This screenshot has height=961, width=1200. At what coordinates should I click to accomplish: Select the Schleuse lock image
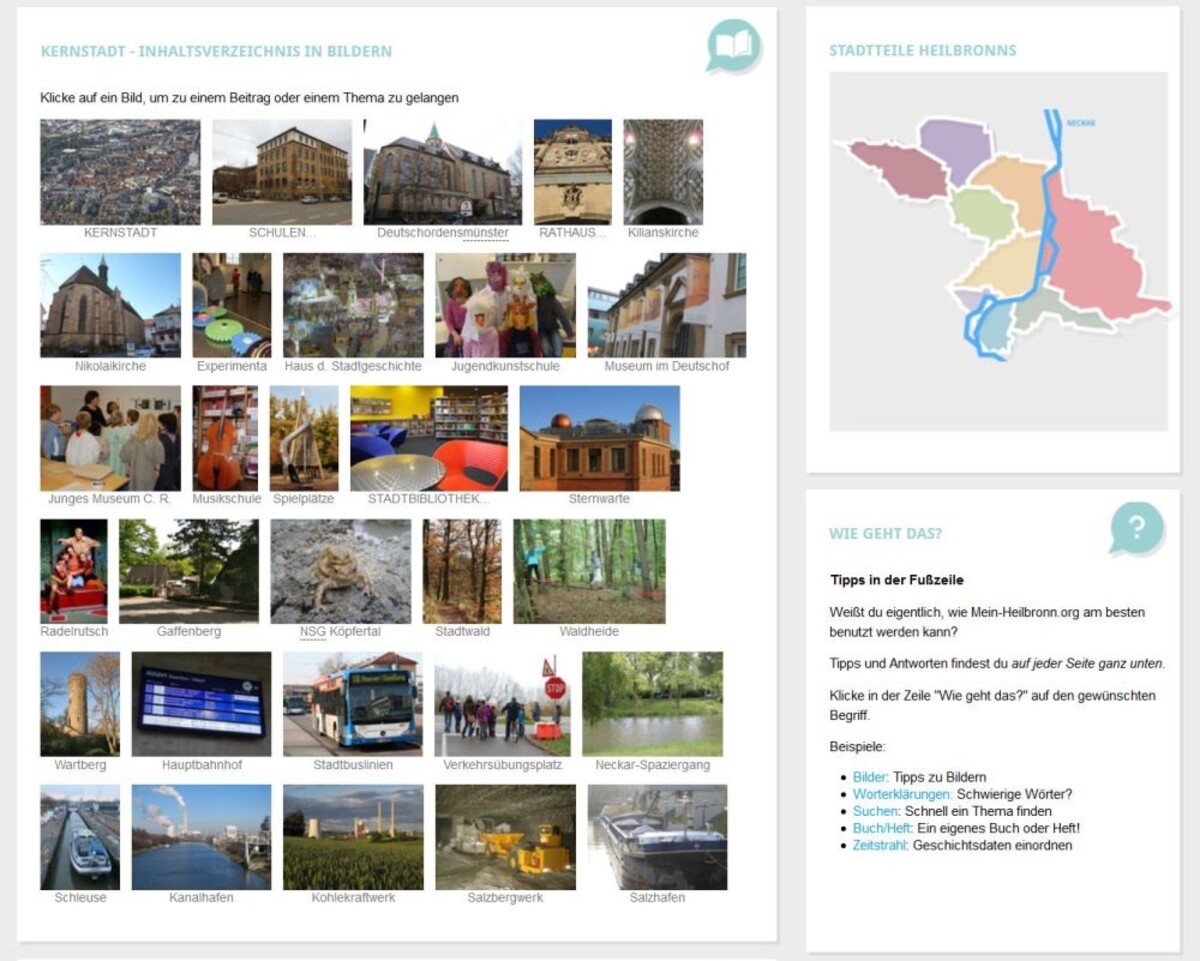coord(80,837)
